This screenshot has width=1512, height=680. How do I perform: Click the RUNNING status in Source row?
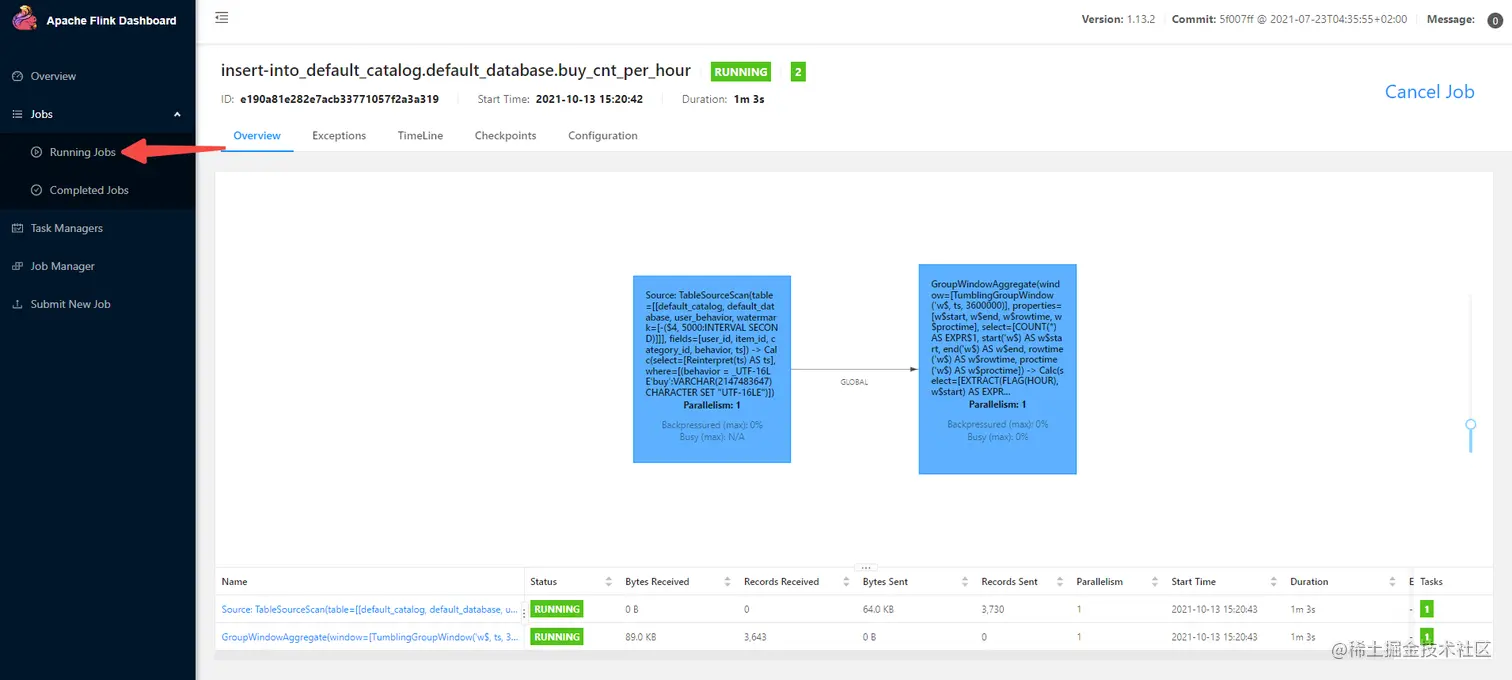556,609
